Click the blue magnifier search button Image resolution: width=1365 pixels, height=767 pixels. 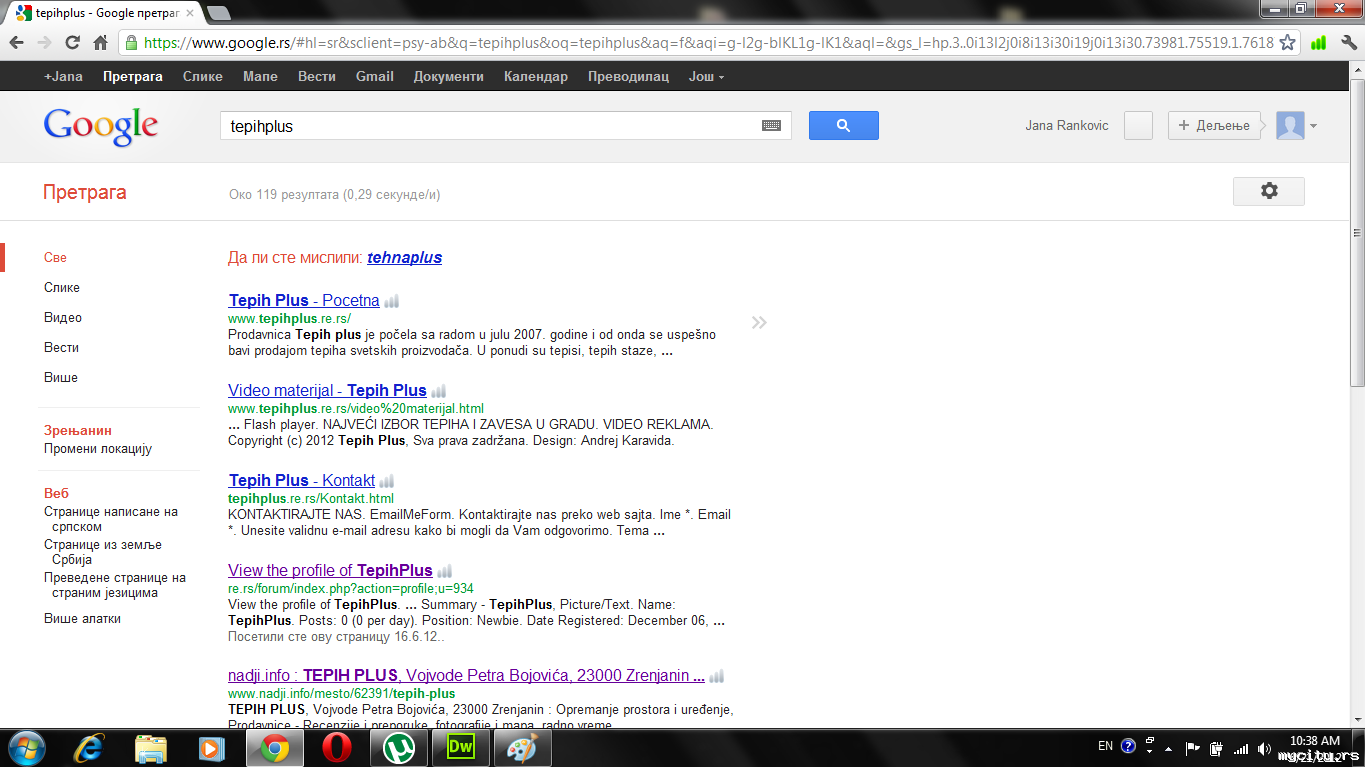coord(843,125)
